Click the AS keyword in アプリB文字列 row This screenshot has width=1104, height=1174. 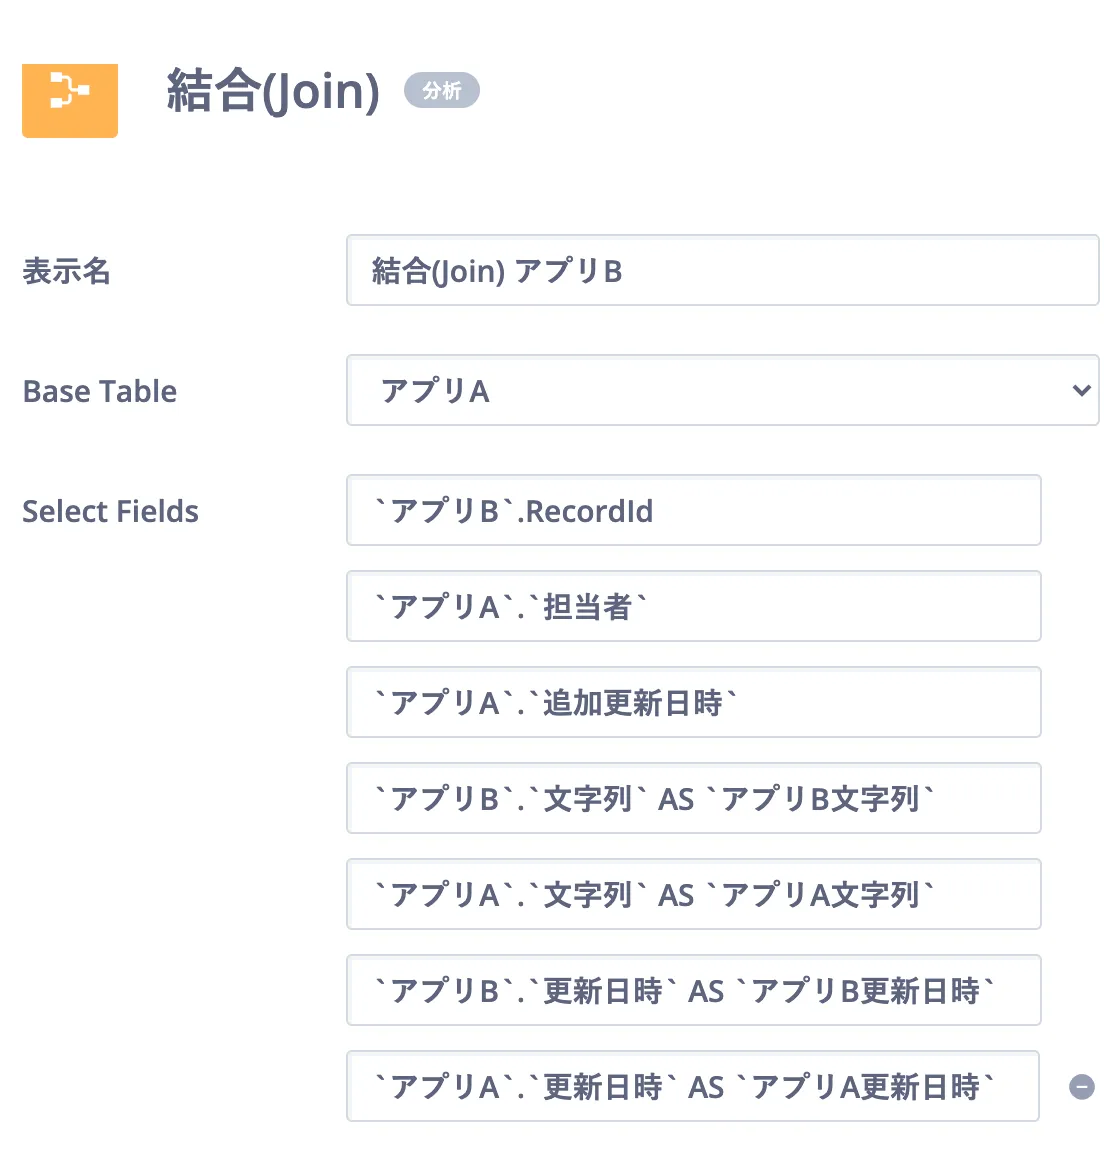[676, 799]
